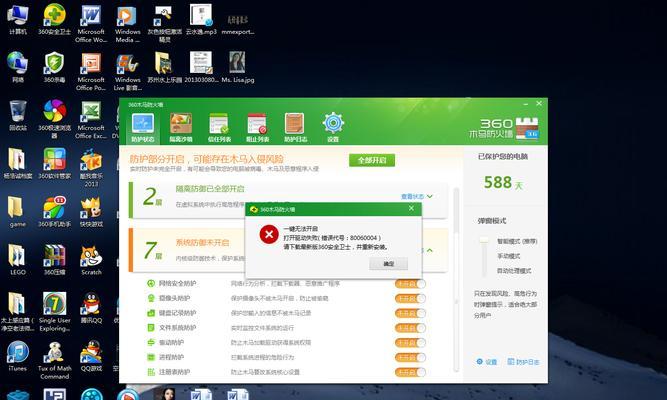
Task: Enable 驱动防护 toggle
Action: pos(410,343)
